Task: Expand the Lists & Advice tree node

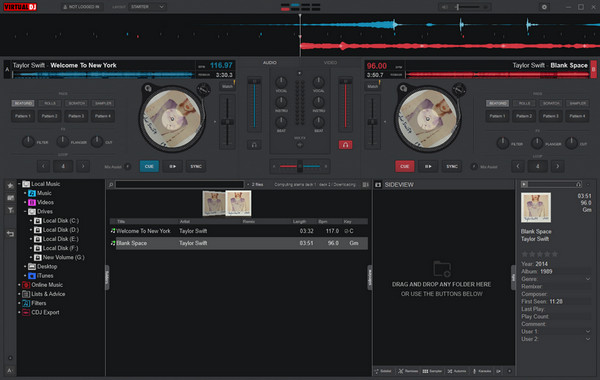Action: (19, 294)
